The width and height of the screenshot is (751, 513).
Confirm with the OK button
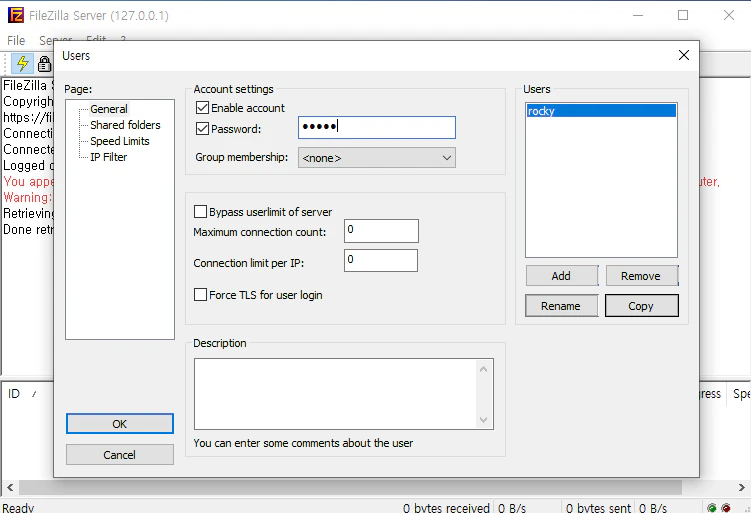[x=120, y=424]
